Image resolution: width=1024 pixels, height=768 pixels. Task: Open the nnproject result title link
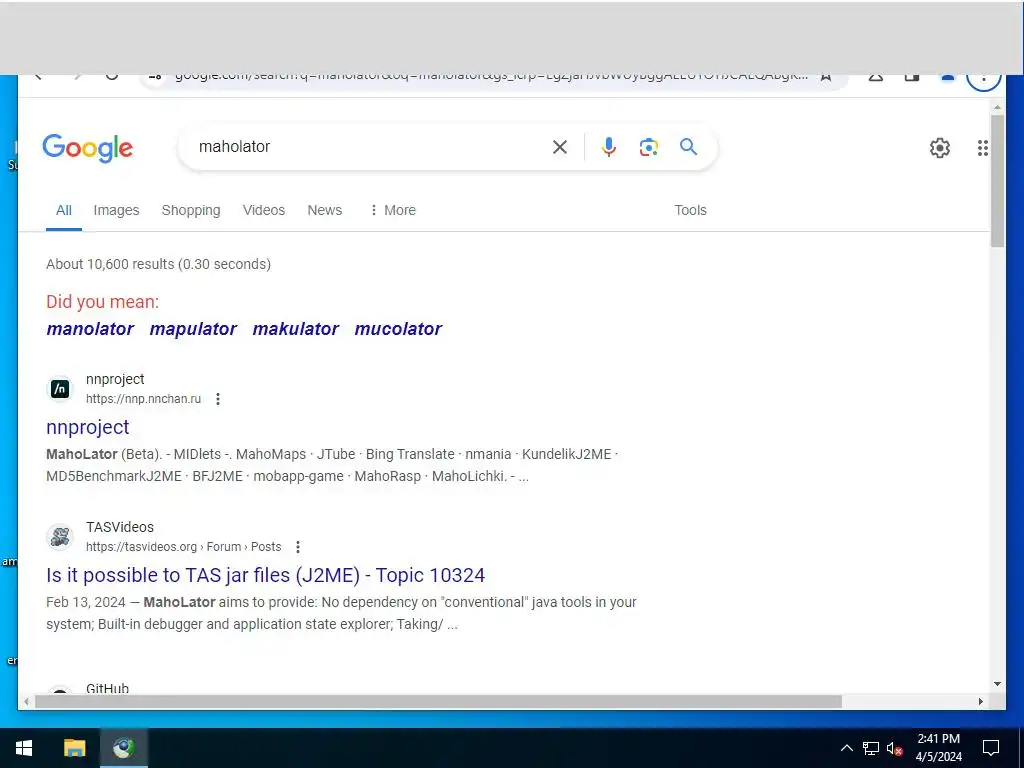click(x=88, y=427)
